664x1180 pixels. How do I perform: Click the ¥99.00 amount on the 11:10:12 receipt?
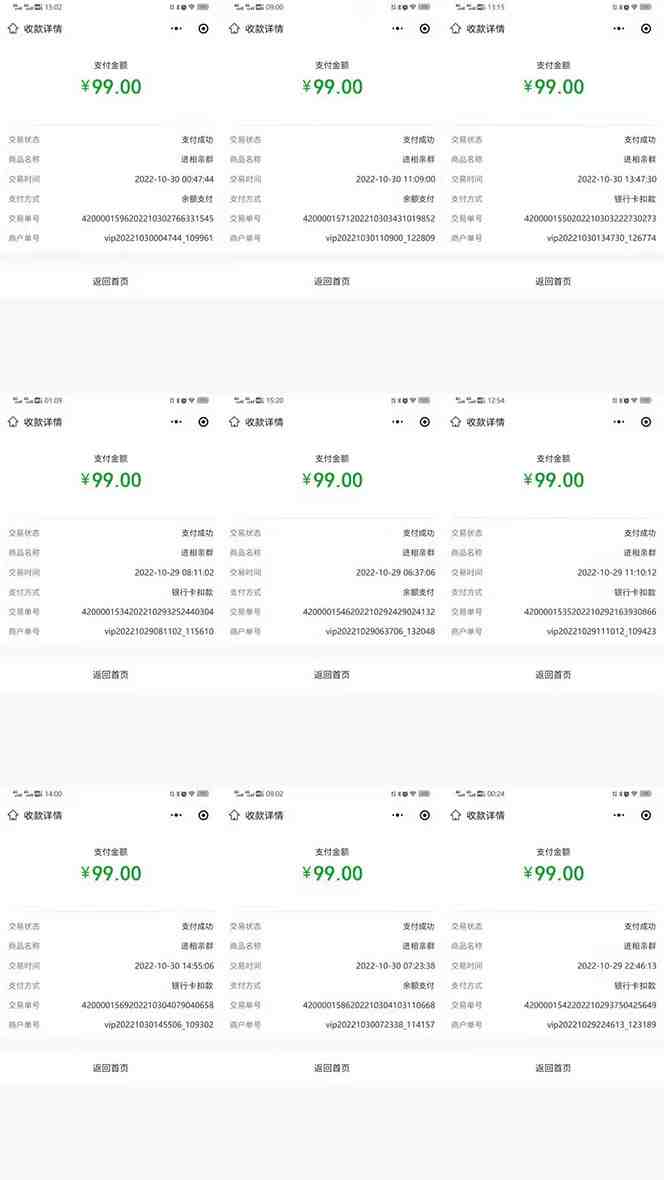pyautogui.click(x=553, y=480)
